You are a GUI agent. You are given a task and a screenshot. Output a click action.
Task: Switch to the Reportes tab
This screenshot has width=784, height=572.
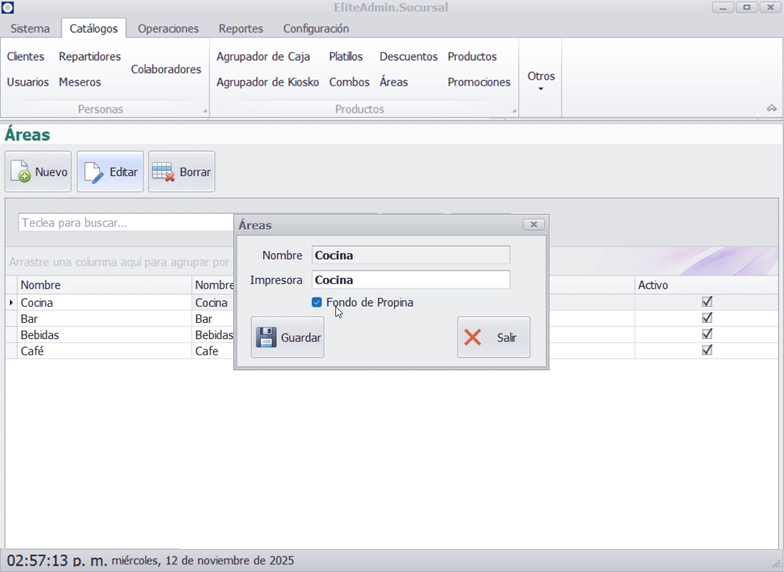pyautogui.click(x=241, y=28)
